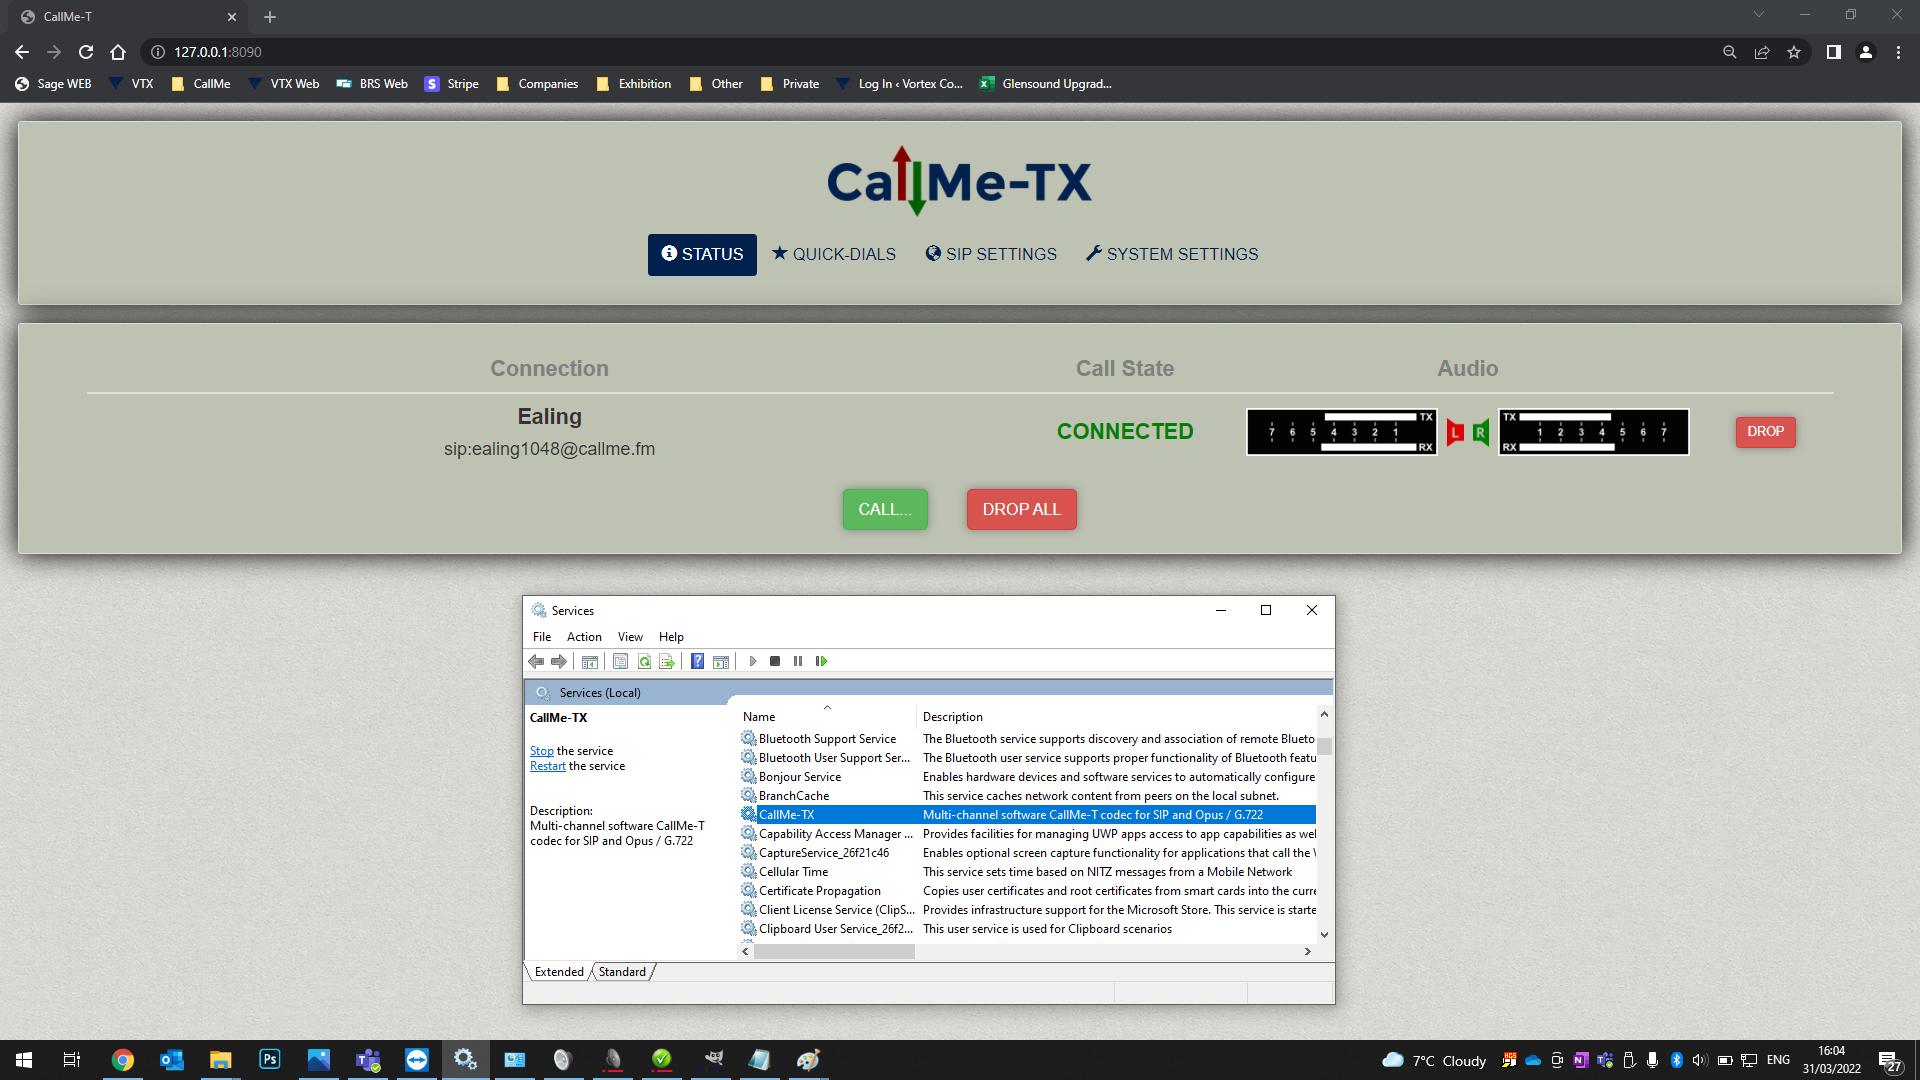Viewport: 1920px width, 1080px height.
Task: Click the Name column header to sort
Action: click(760, 717)
